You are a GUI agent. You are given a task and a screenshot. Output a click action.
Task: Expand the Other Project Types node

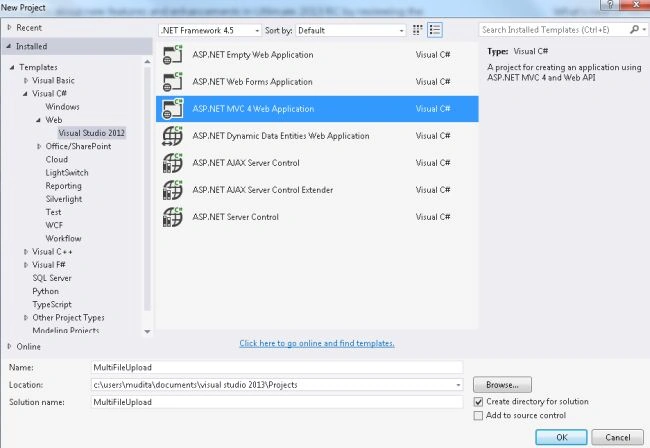(x=26, y=317)
